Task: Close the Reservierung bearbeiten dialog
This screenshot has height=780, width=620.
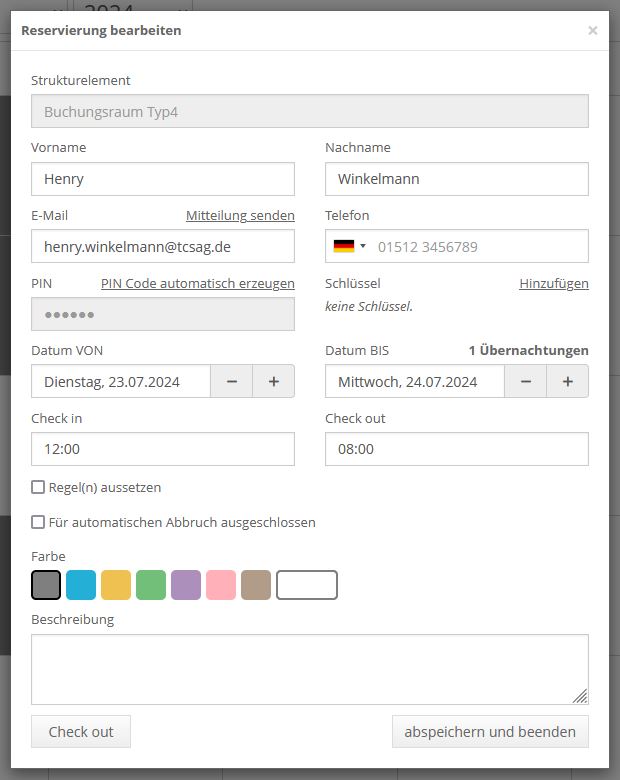Action: (x=592, y=30)
